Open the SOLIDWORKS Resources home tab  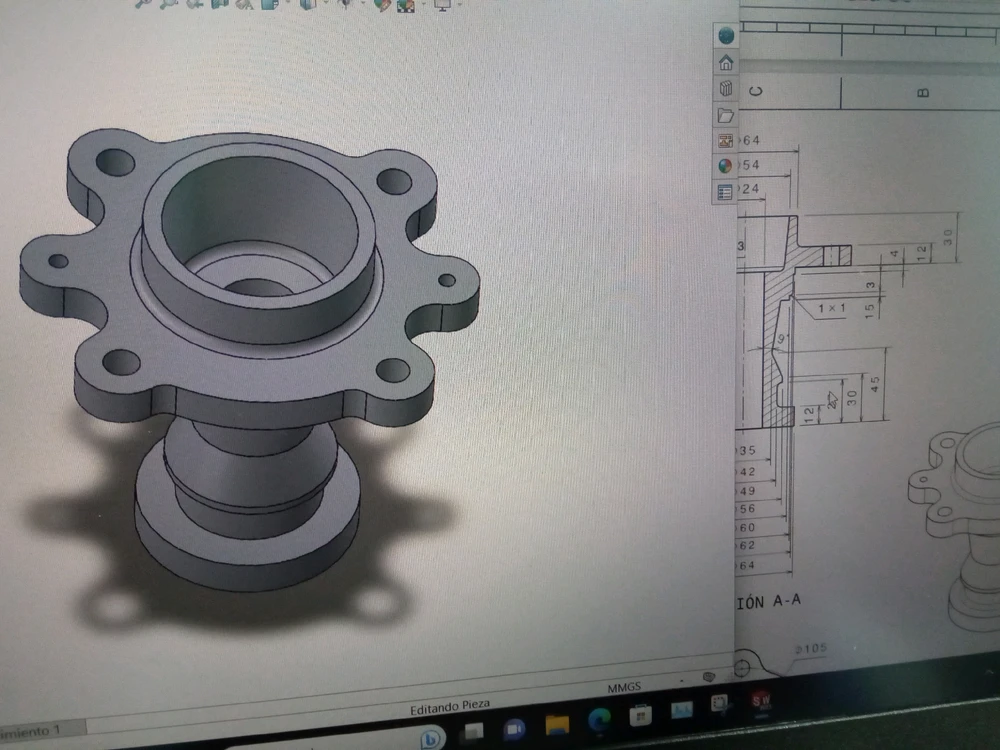[x=726, y=63]
